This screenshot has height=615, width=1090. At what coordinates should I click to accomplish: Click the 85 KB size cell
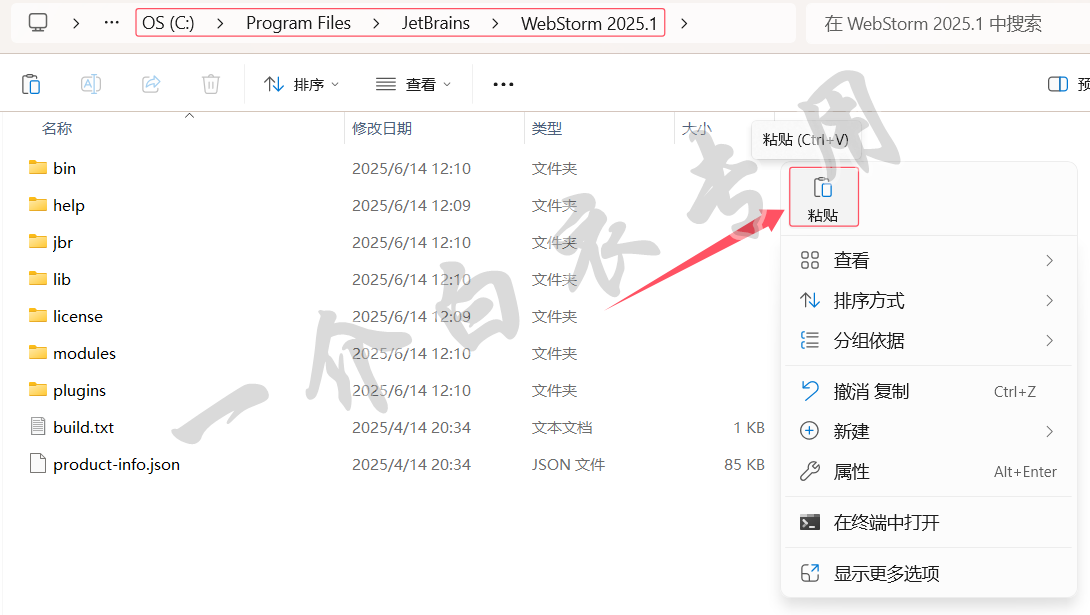tap(744, 464)
